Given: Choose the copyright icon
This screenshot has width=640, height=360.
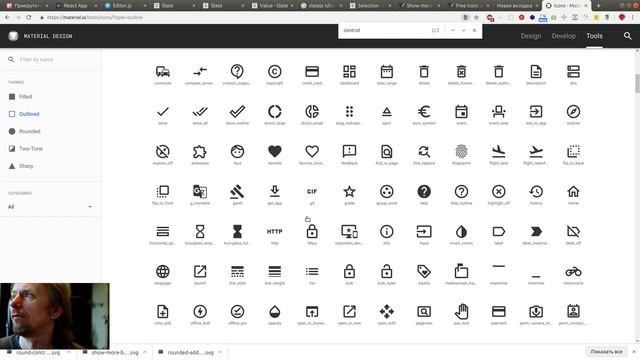Looking at the screenshot, I should pyautogui.click(x=275, y=72).
